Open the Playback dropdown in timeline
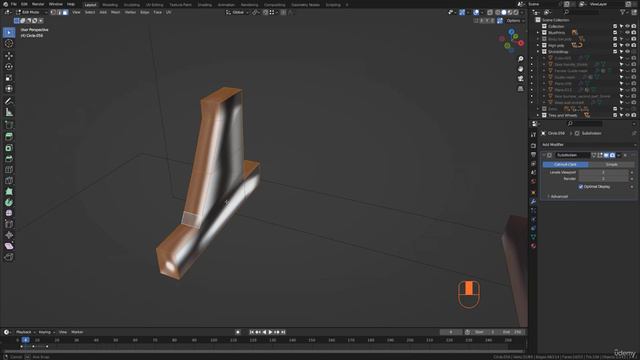Screen dimensions: 640x360 pos(25,332)
